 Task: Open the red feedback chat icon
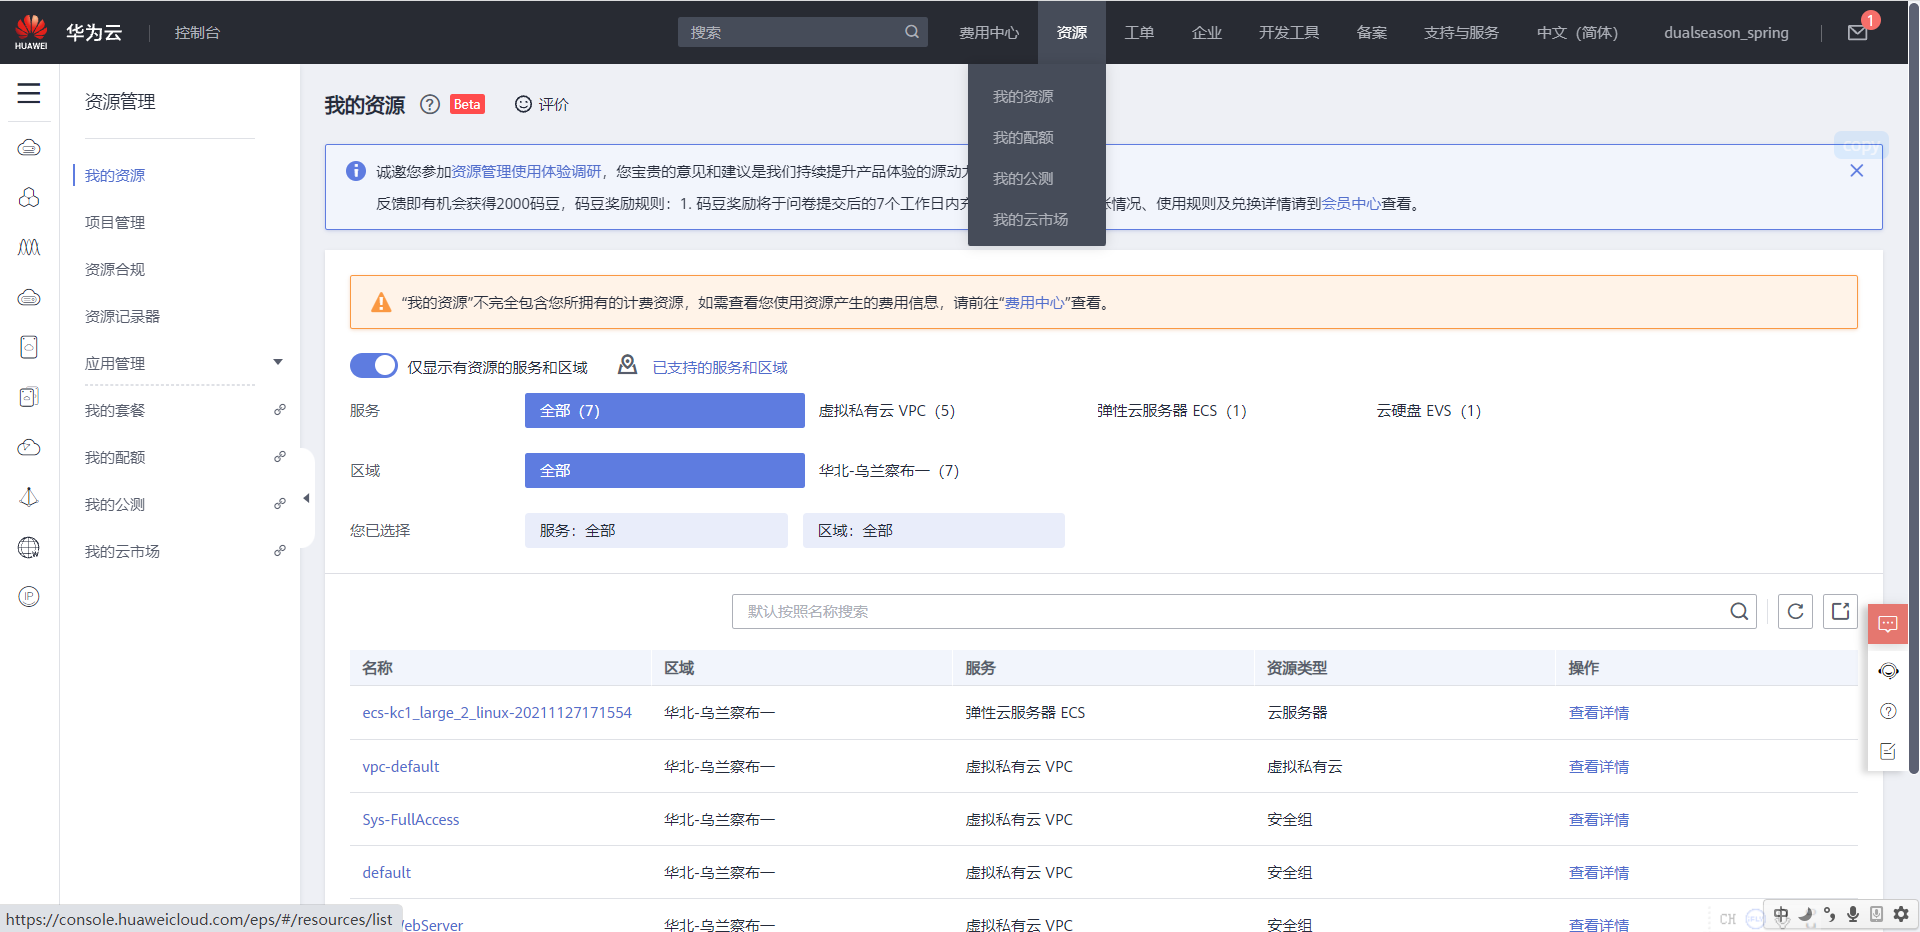(x=1887, y=625)
